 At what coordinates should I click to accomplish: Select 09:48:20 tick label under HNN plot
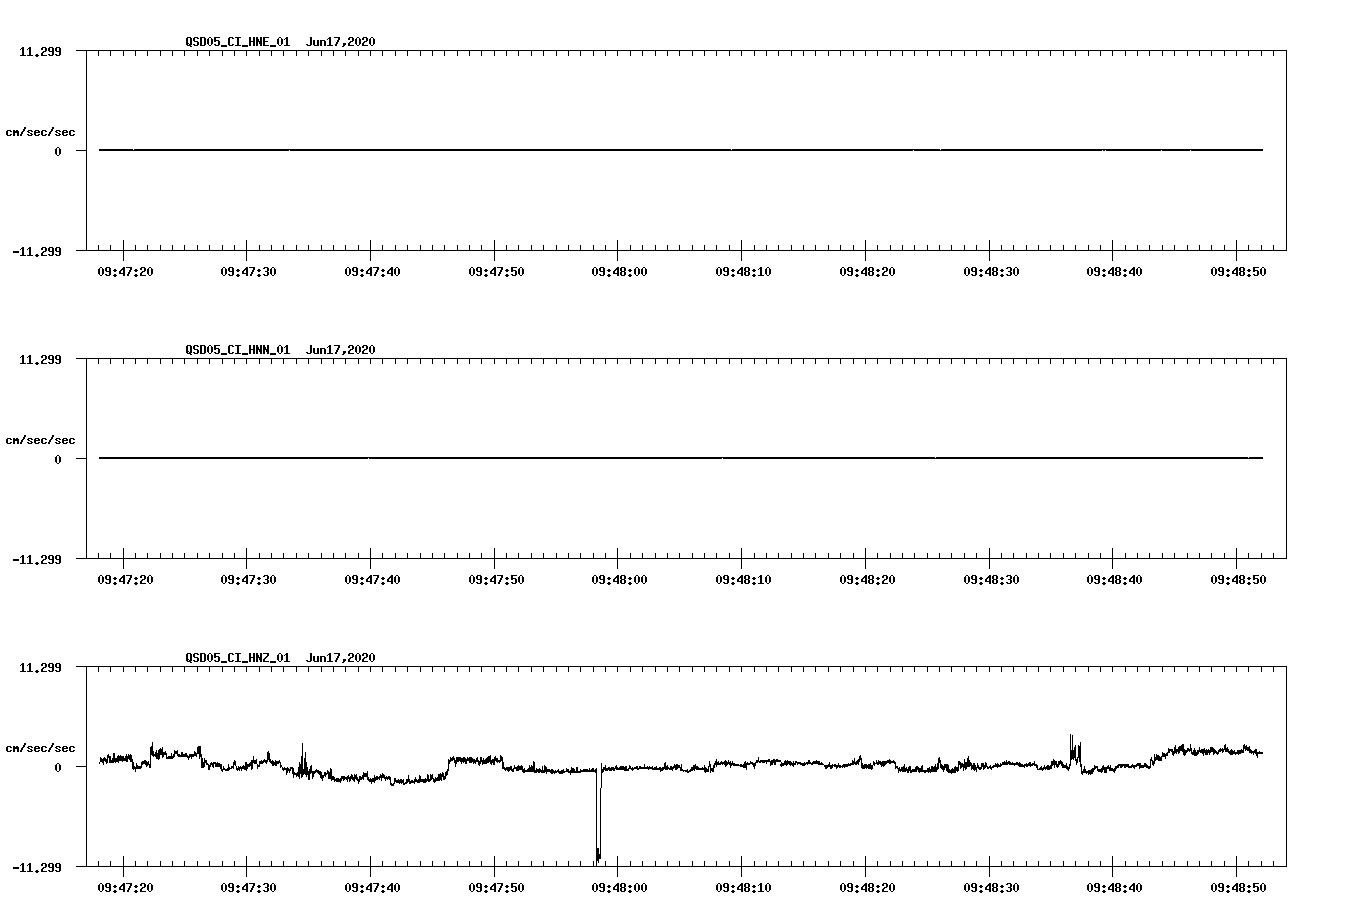(867, 580)
